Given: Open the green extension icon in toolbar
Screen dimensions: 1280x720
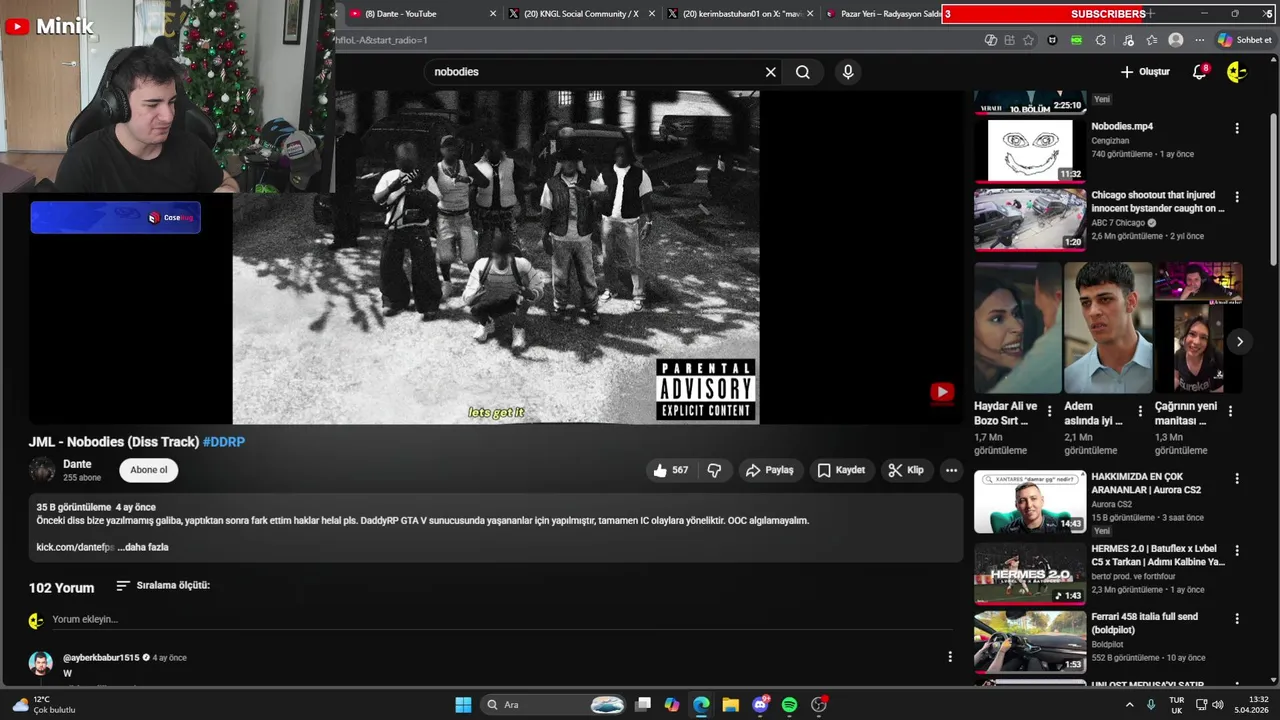Looking at the screenshot, I should click(1076, 40).
